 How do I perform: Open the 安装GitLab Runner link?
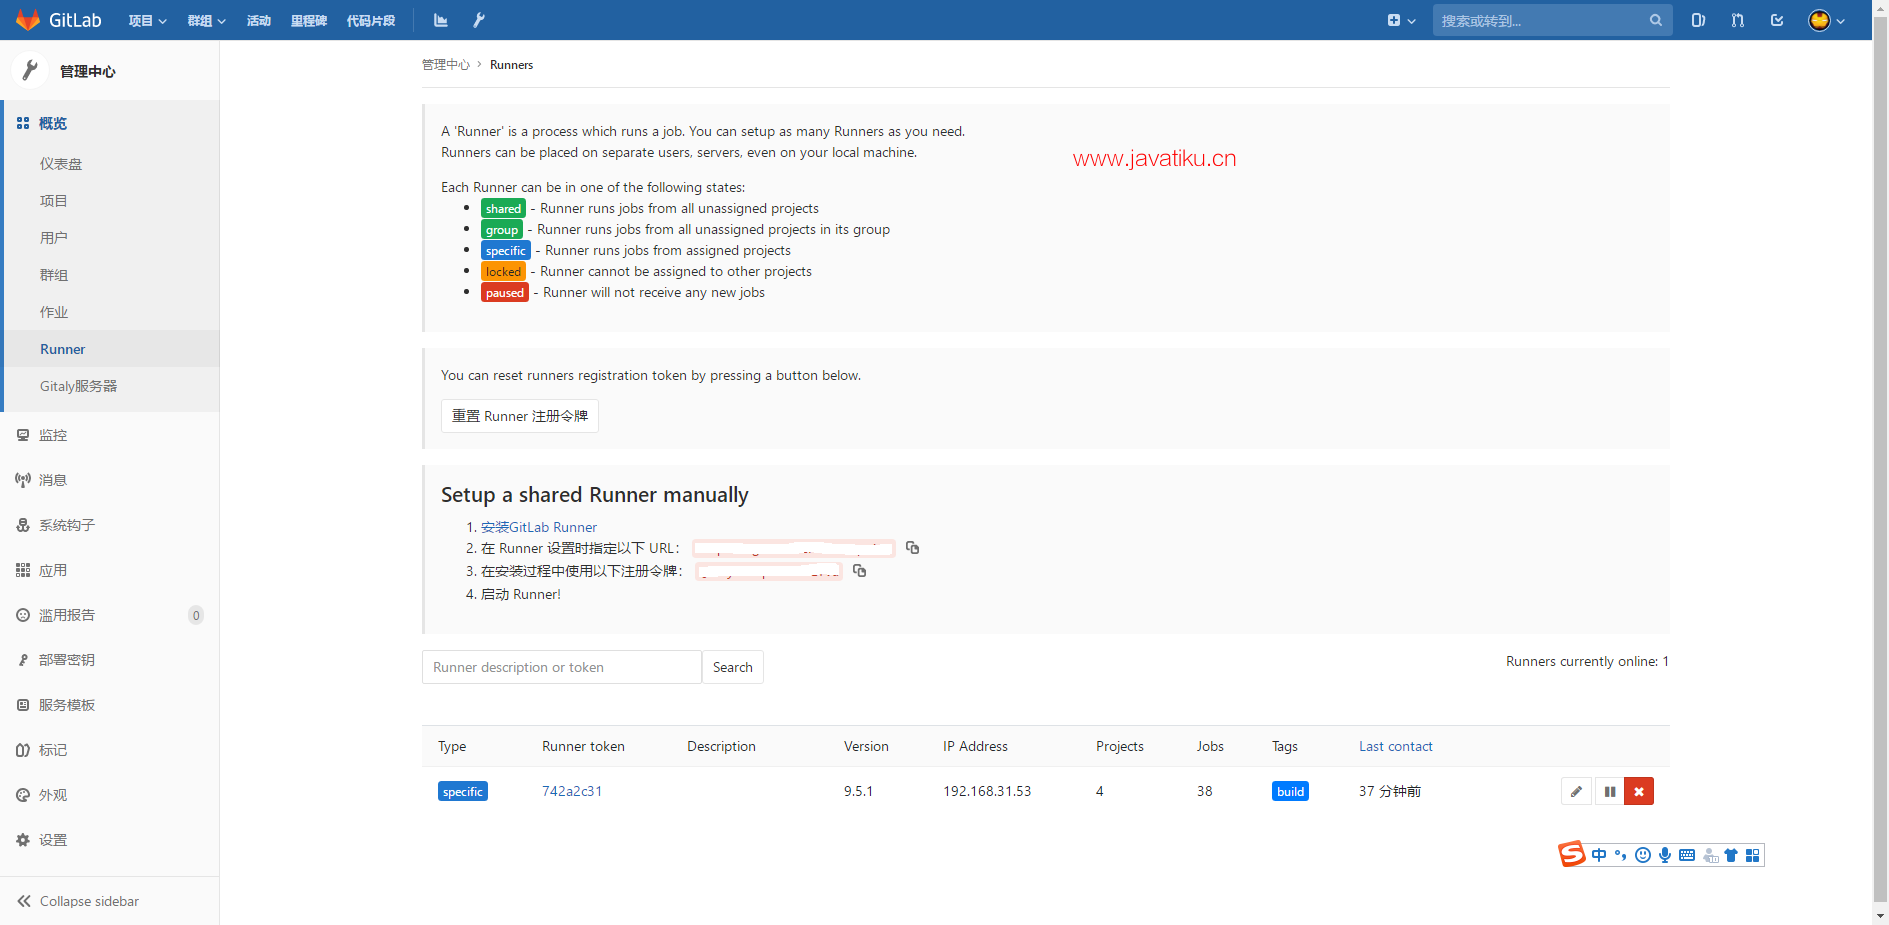click(539, 527)
